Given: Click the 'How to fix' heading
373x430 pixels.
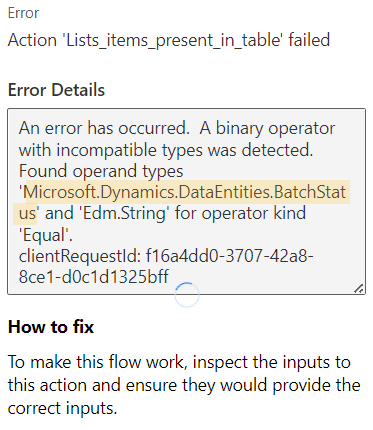Looking at the screenshot, I should tap(51, 327).
